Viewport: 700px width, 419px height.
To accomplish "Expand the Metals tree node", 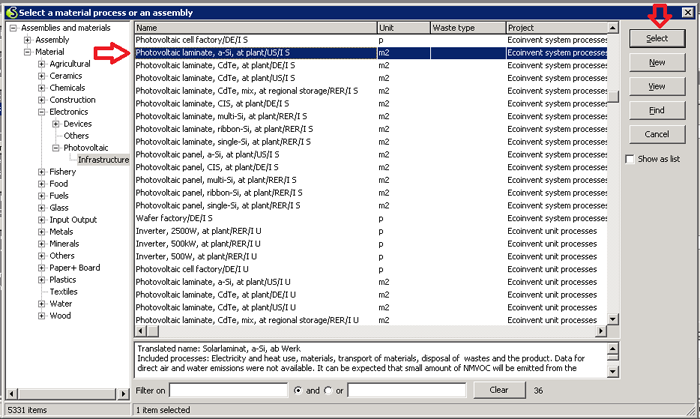I will (42, 232).
